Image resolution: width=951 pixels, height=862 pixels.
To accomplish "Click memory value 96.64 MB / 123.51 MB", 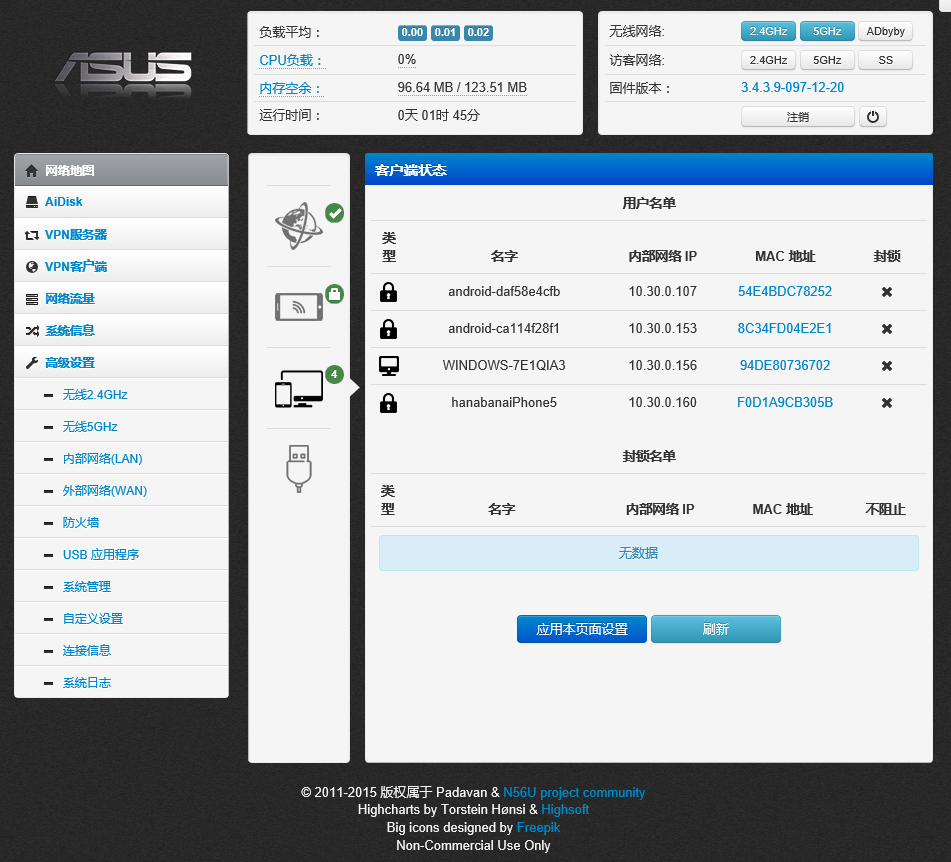I will point(462,88).
